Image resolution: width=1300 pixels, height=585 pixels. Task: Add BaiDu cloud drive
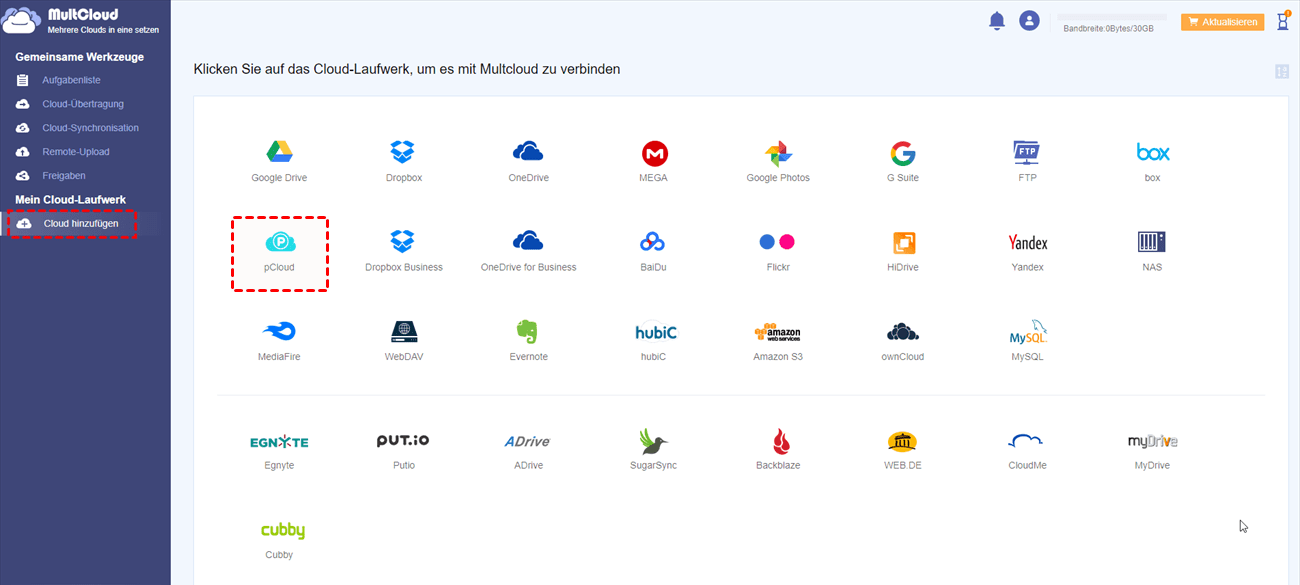(653, 242)
